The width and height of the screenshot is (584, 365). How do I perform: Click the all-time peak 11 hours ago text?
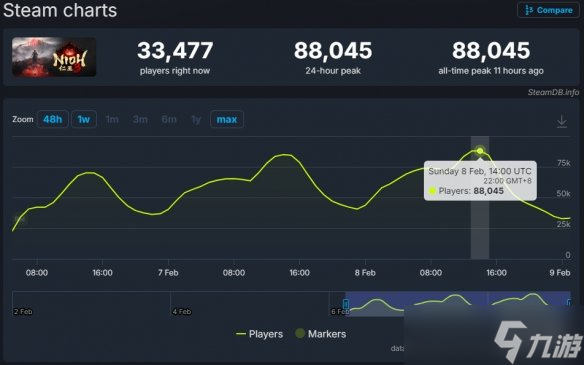(x=491, y=71)
